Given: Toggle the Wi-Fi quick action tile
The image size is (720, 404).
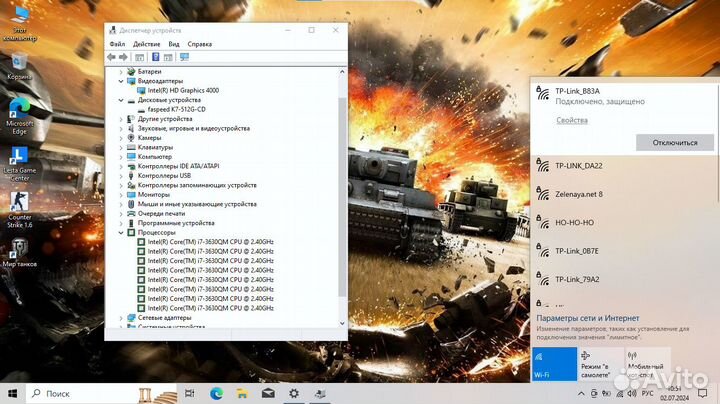Looking at the screenshot, I should [x=554, y=364].
